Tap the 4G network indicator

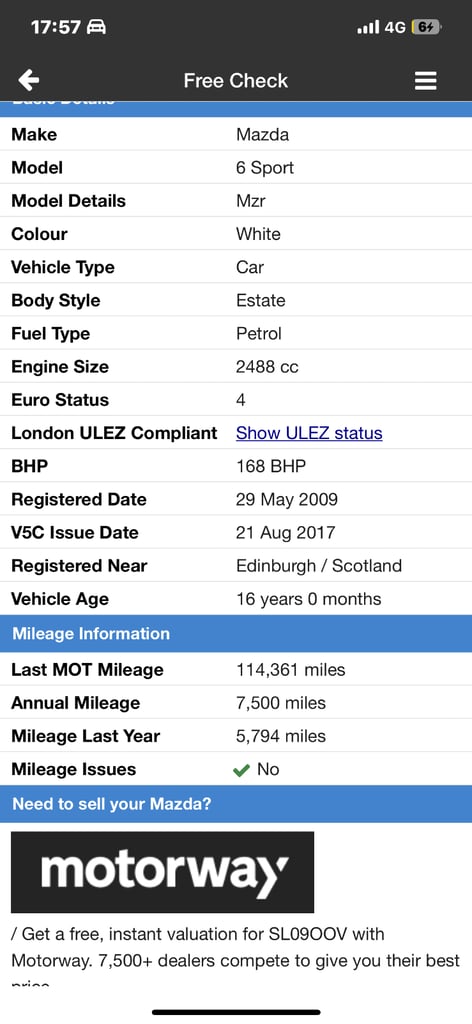point(396,27)
